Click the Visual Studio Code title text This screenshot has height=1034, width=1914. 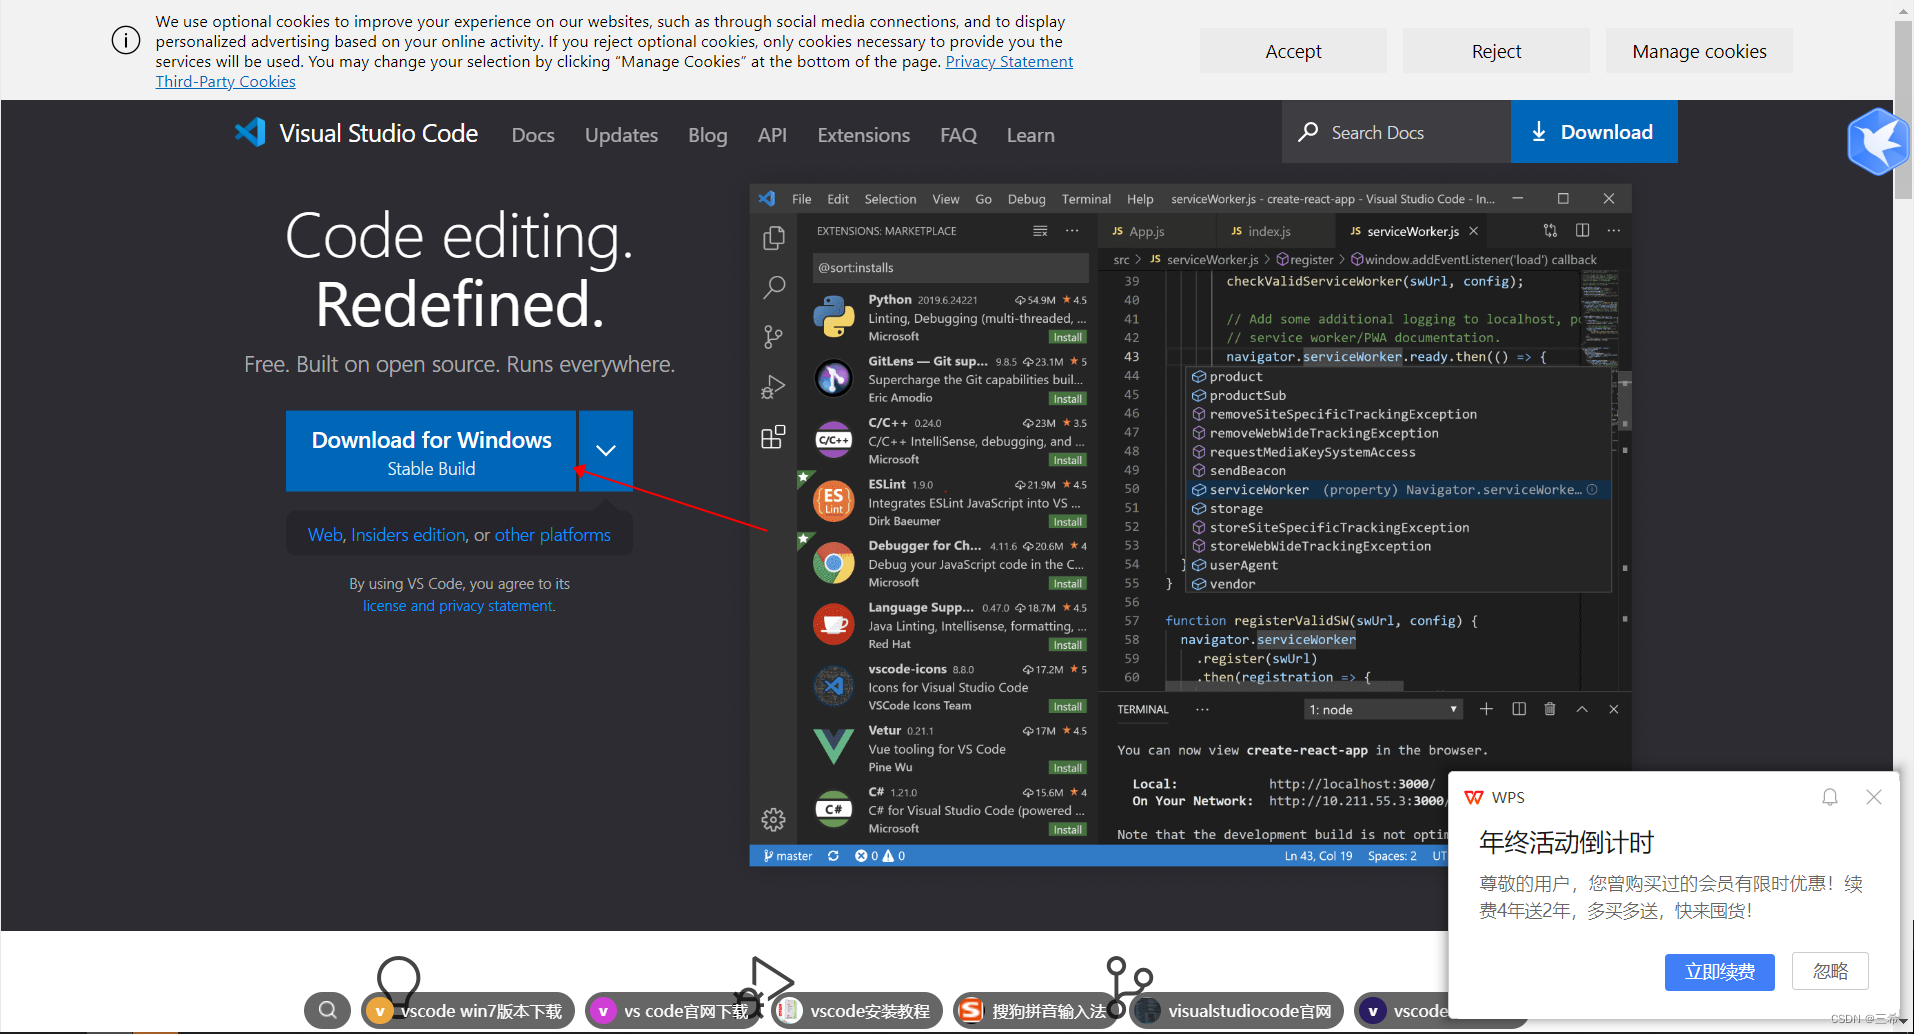[378, 133]
